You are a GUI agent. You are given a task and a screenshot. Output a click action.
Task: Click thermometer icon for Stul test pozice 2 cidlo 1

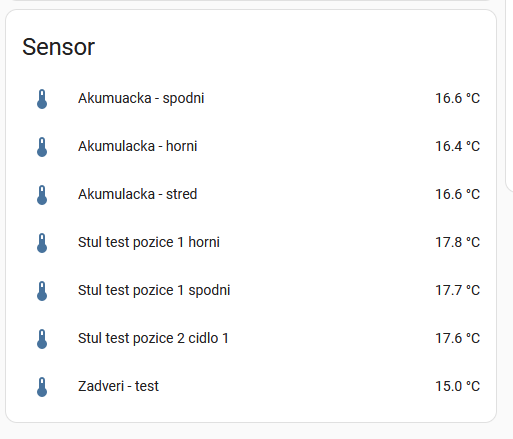42,339
